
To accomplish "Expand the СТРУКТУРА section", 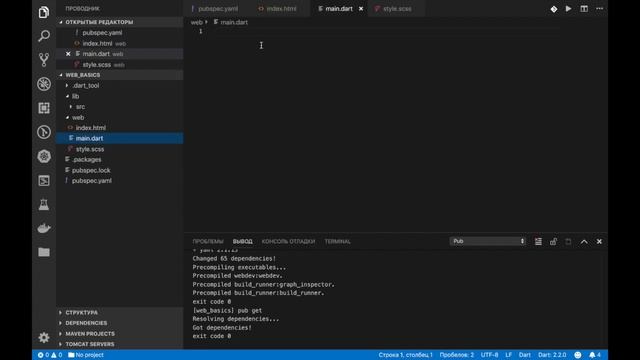I will 81,313.
